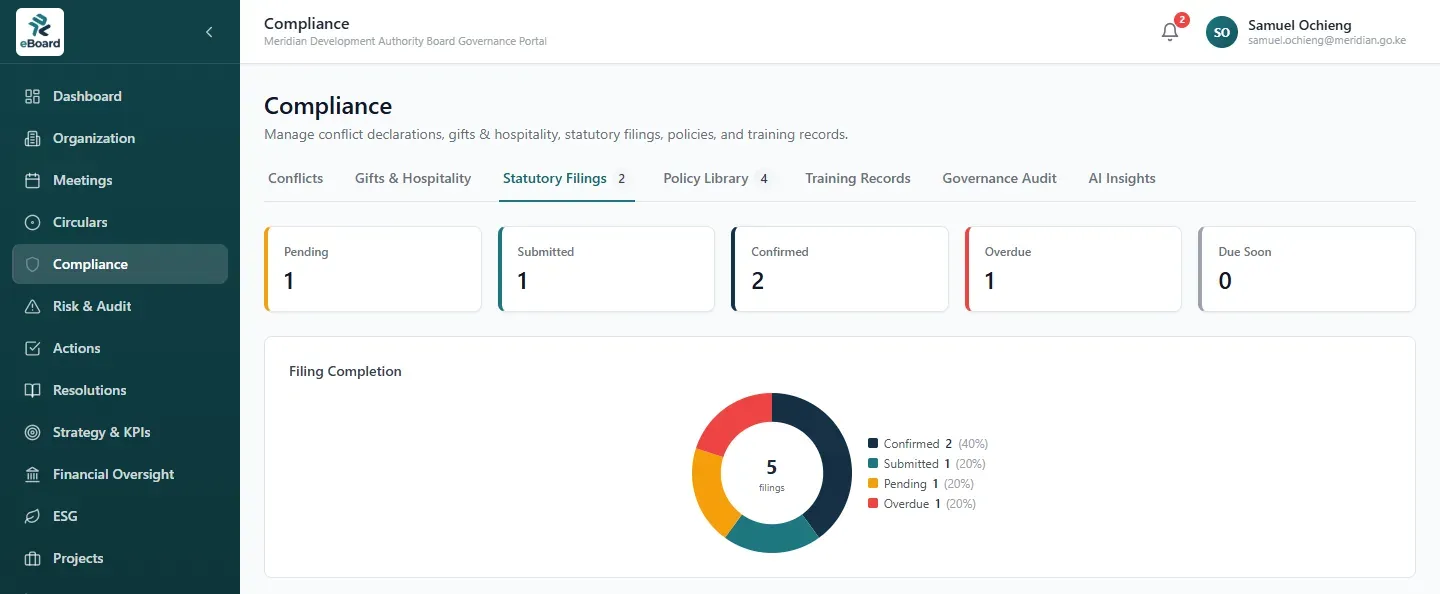Click the '5 filings' donut center
This screenshot has height=594, width=1440.
pyautogui.click(x=772, y=474)
